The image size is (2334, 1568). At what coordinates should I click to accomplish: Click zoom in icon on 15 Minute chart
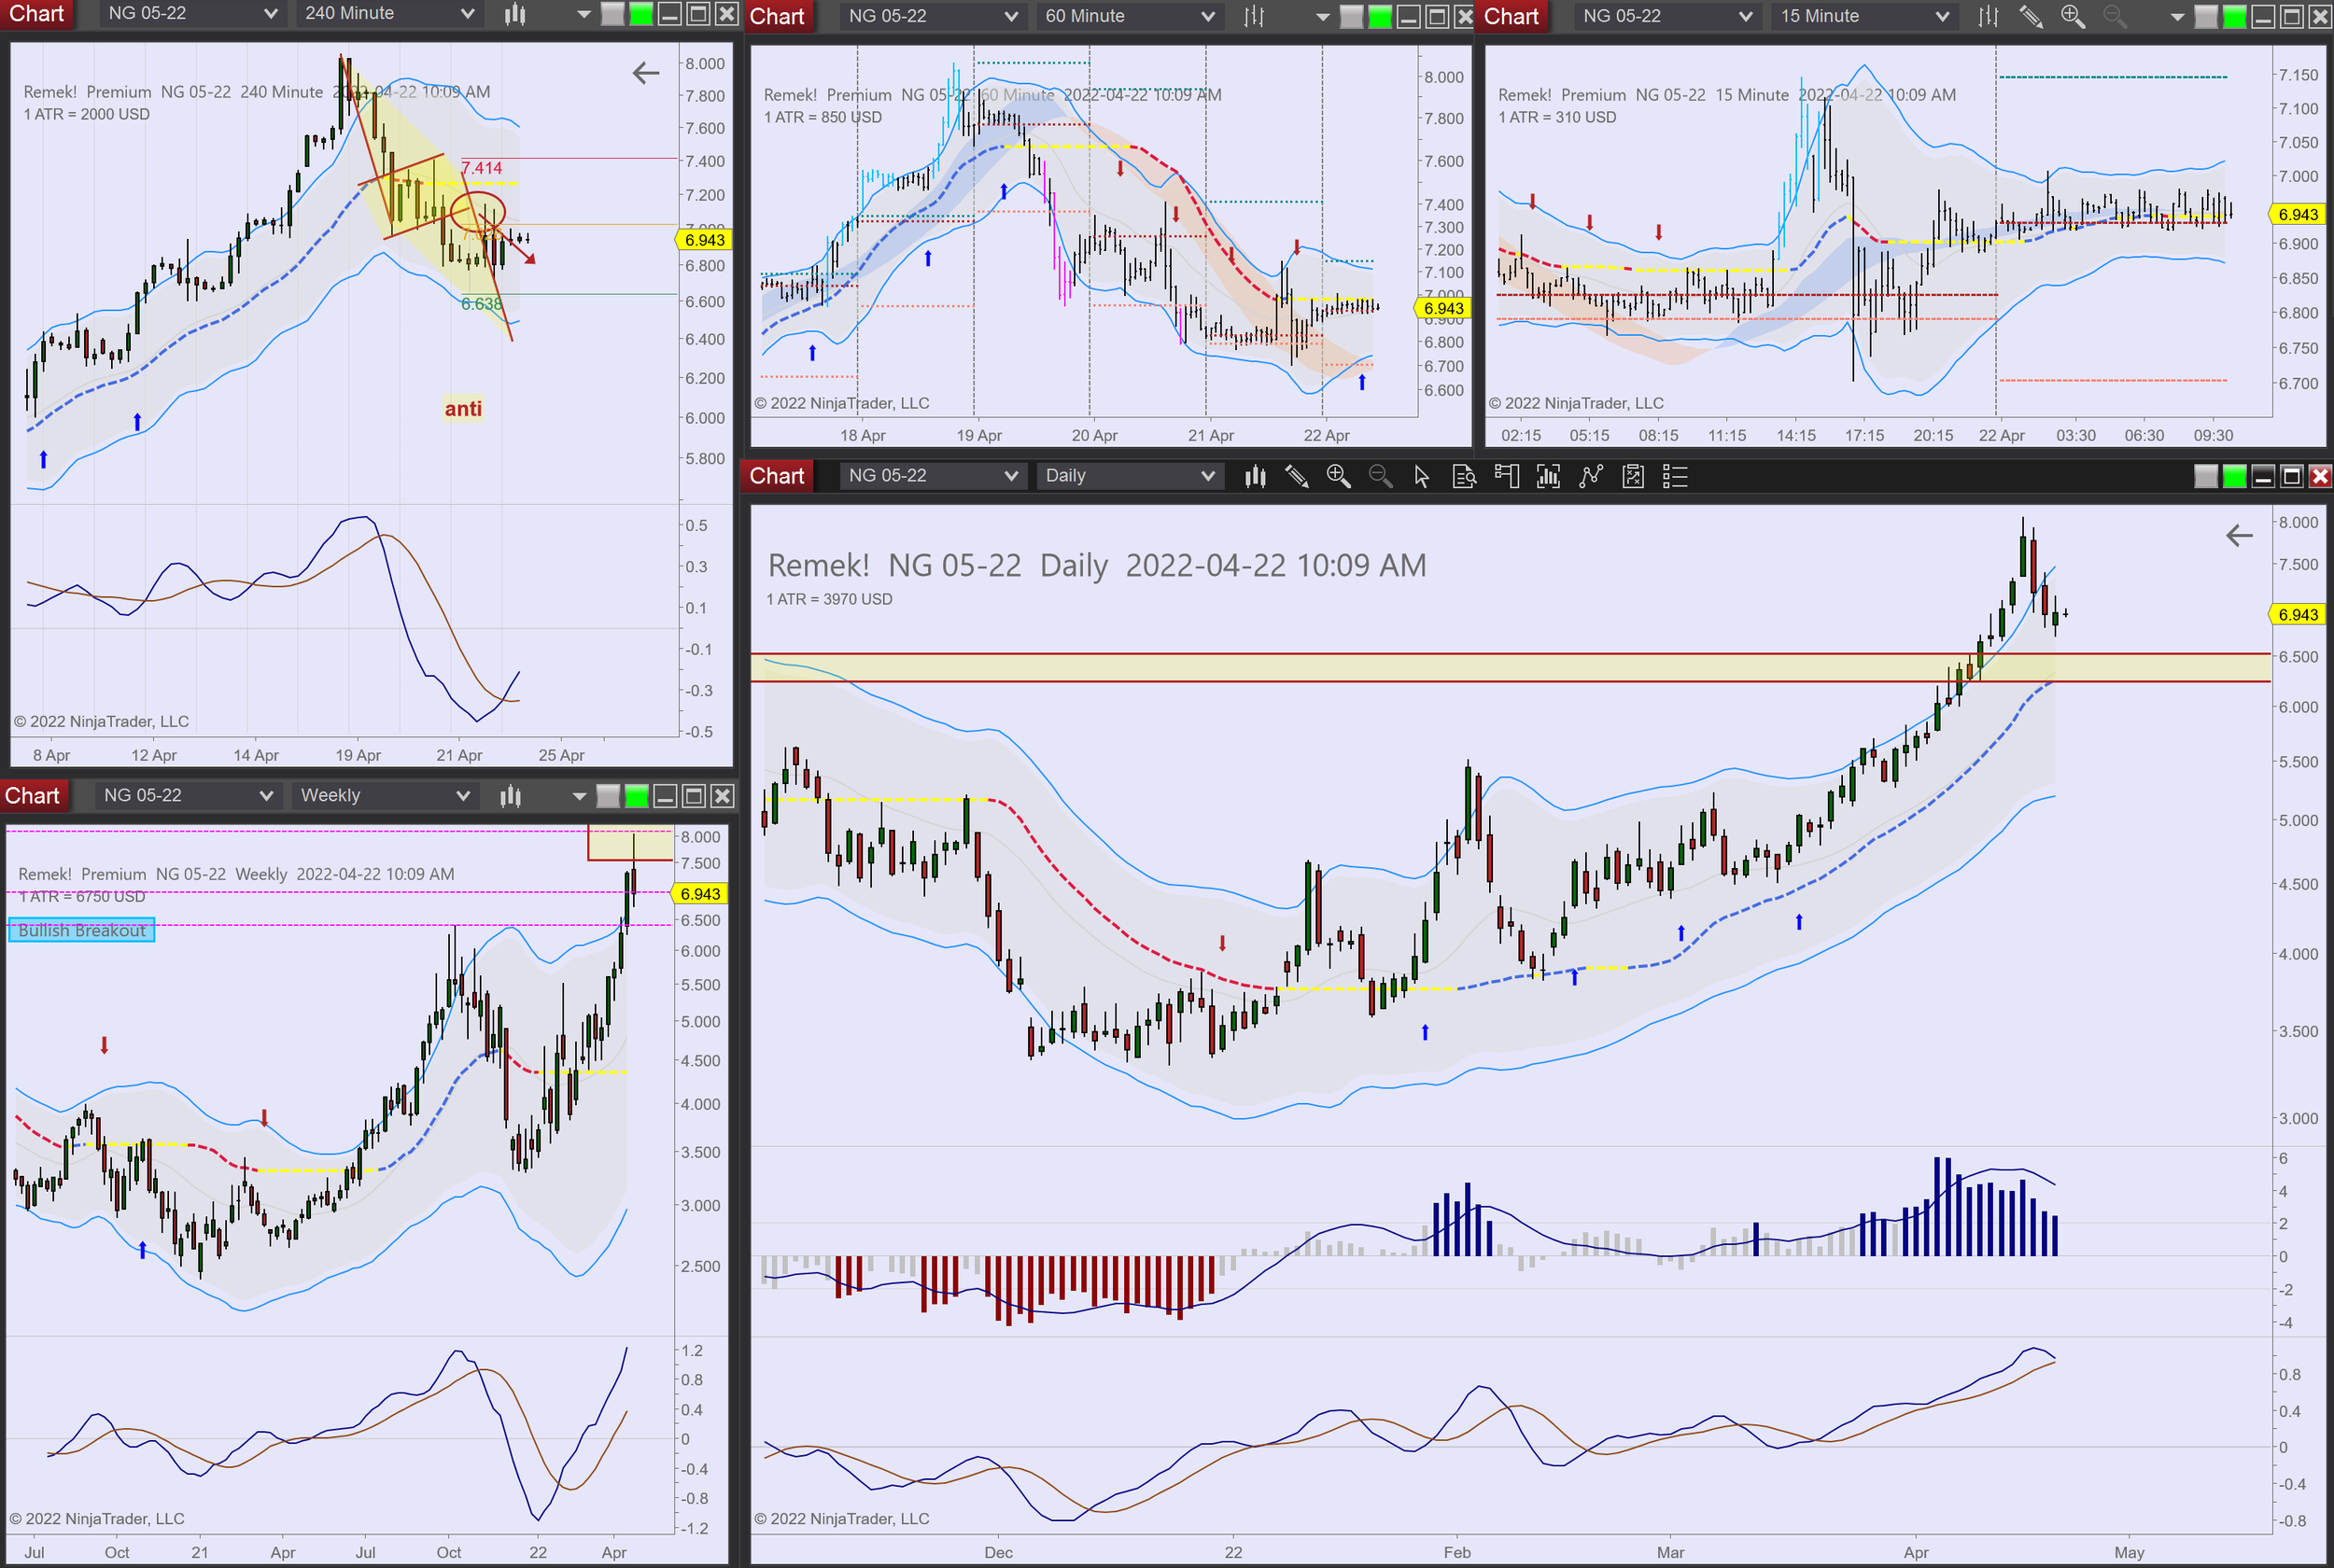(2073, 16)
